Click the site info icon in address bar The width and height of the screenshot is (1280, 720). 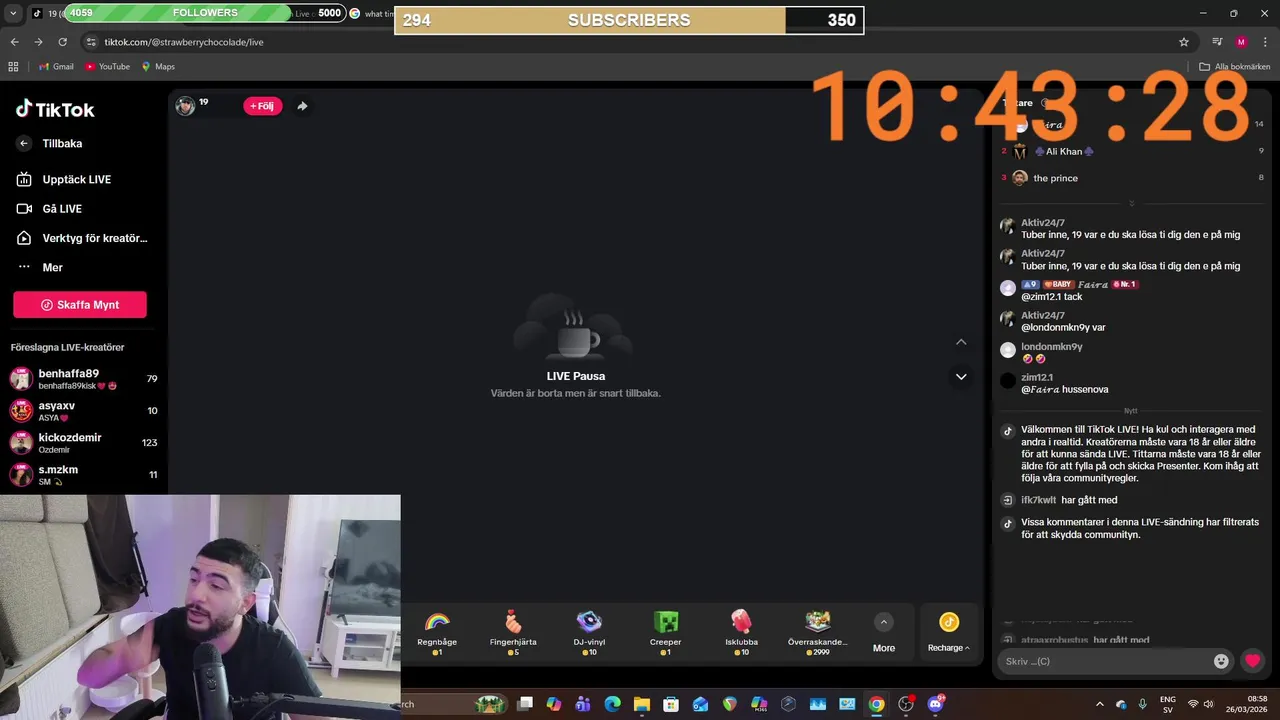pyautogui.click(x=91, y=42)
